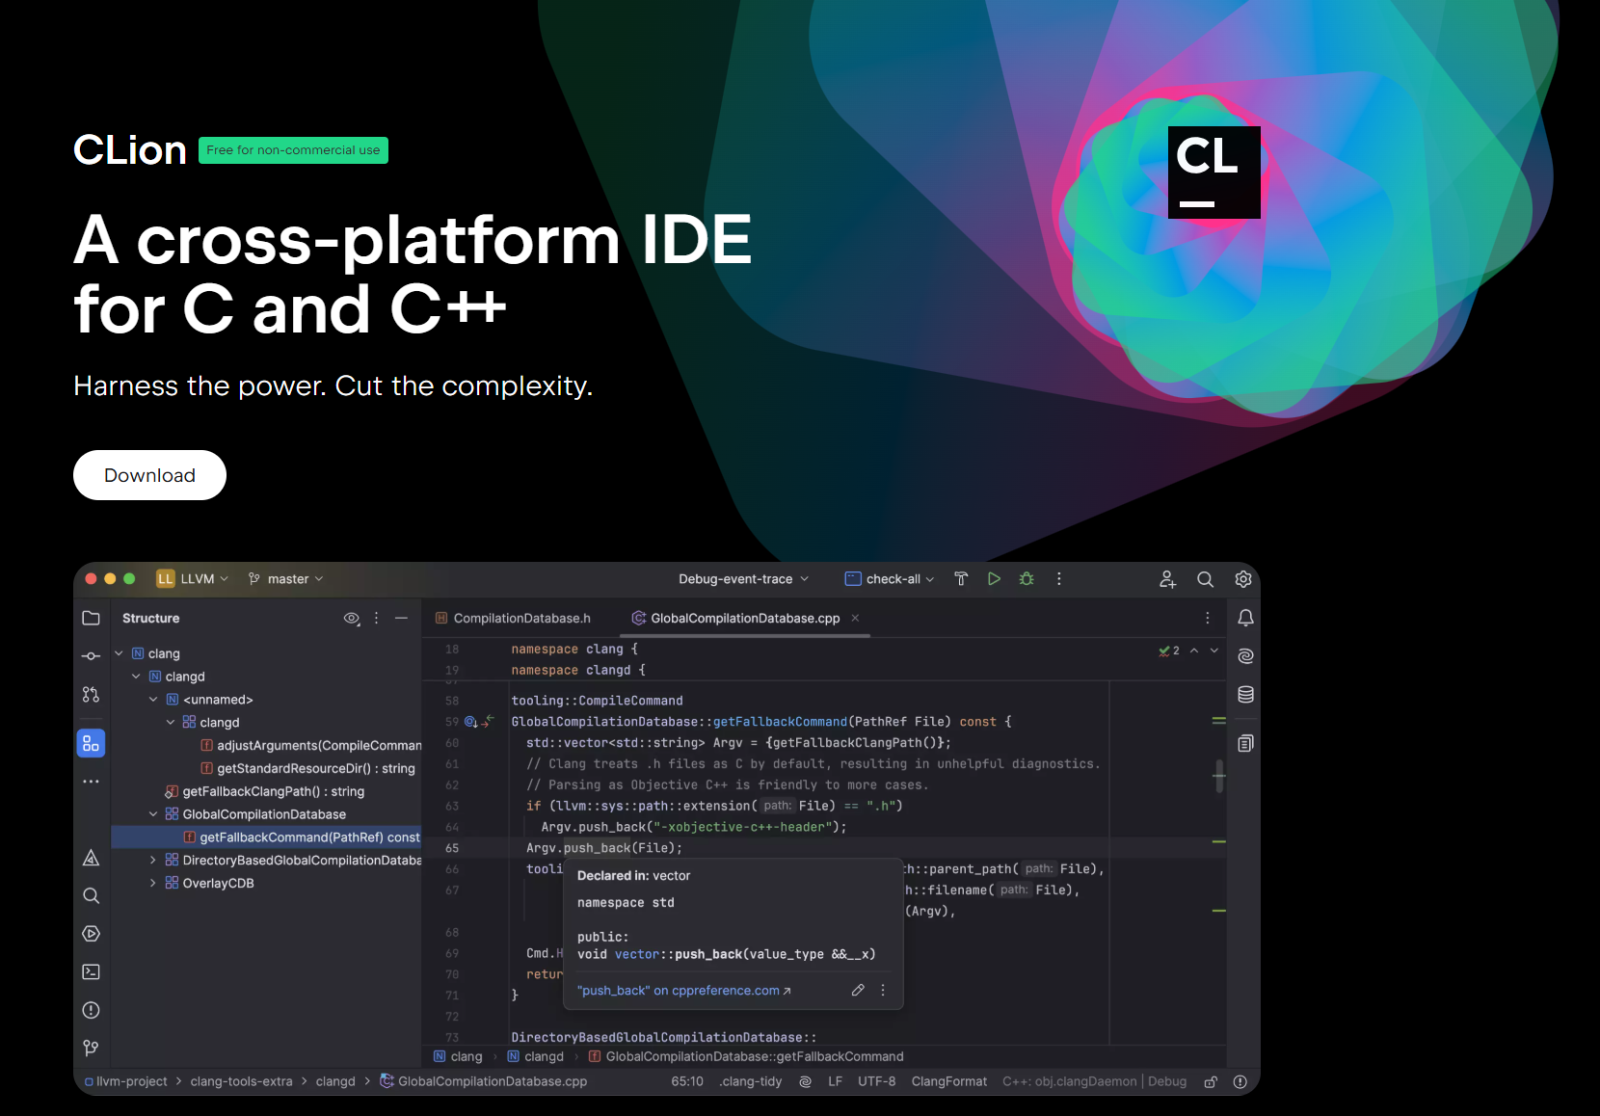Screen dimensions: 1600x1116
Task: Click the Download button
Action: [x=149, y=475]
